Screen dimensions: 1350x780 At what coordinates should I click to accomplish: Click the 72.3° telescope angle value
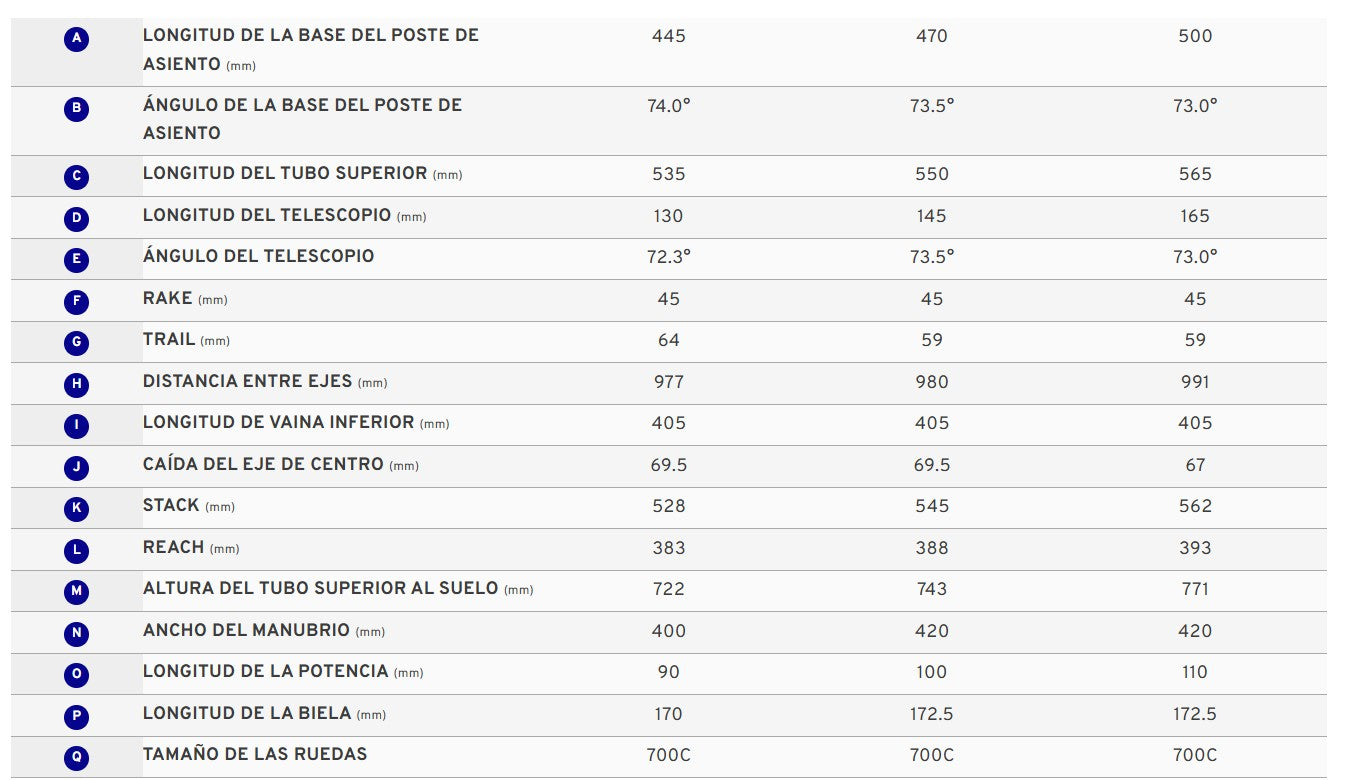(x=669, y=257)
